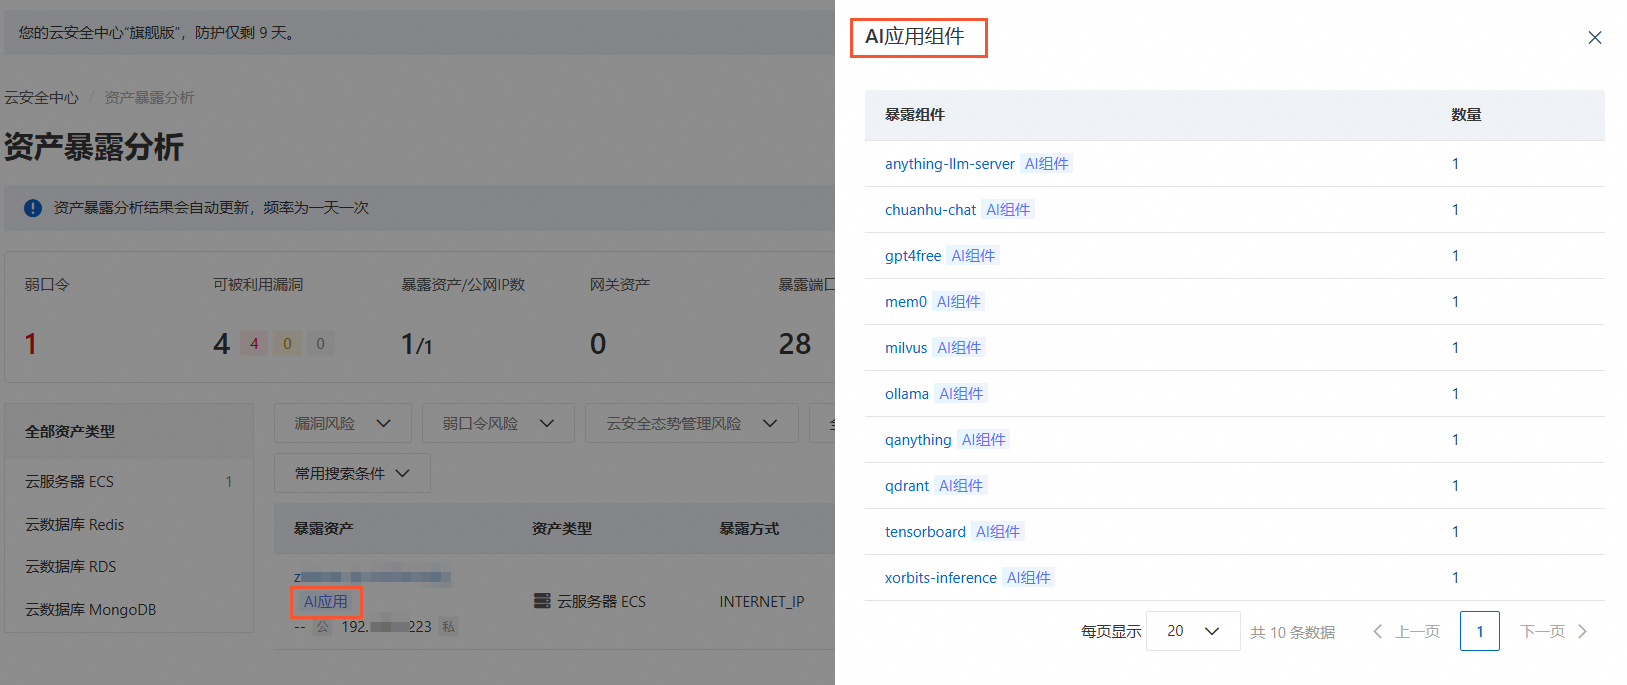1627x685 pixels.
Task: Select page 1 in pagination
Action: tap(1480, 631)
